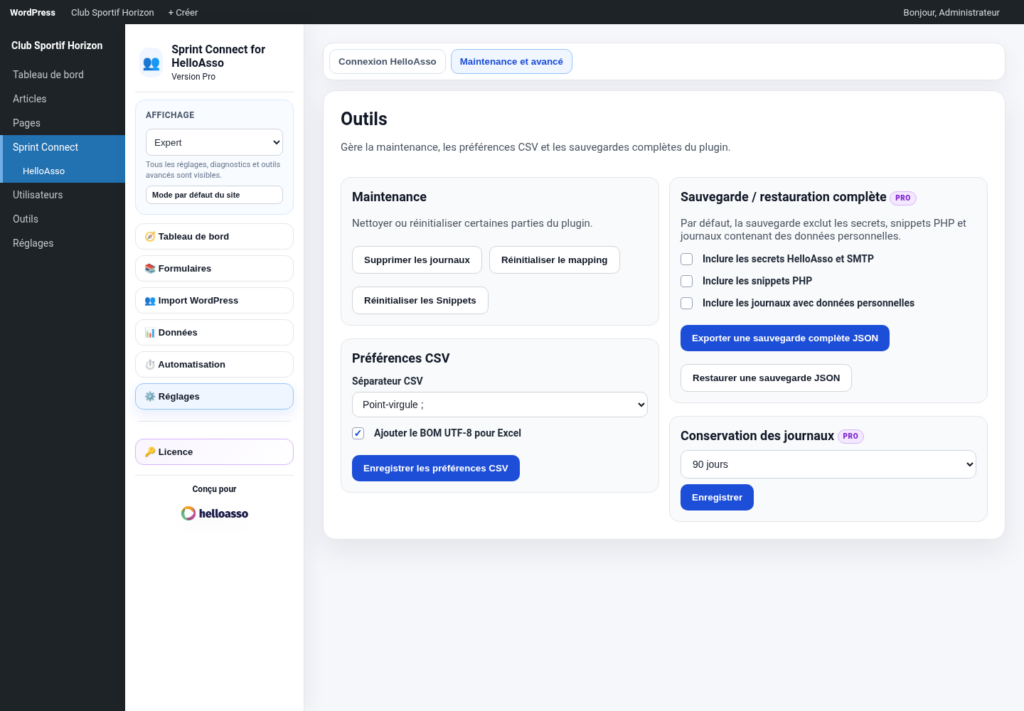Click the gear icon beside Réglages
Screen dimensions: 1024x711
(150, 396)
